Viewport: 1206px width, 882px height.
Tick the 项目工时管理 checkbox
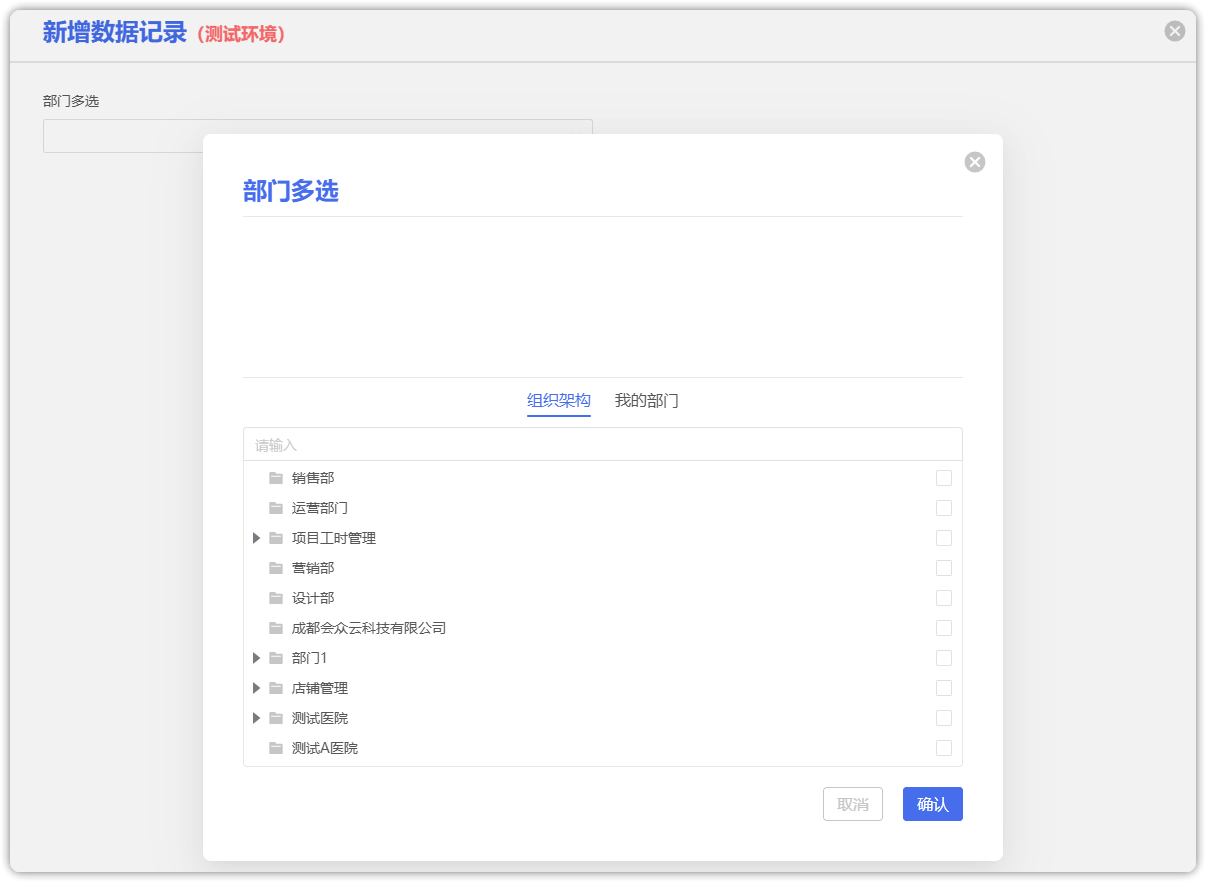click(944, 538)
